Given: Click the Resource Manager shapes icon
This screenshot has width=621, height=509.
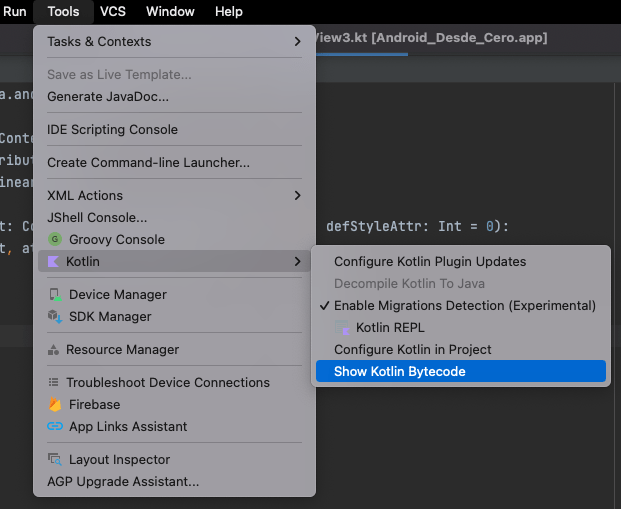Looking at the screenshot, I should coord(53,350).
